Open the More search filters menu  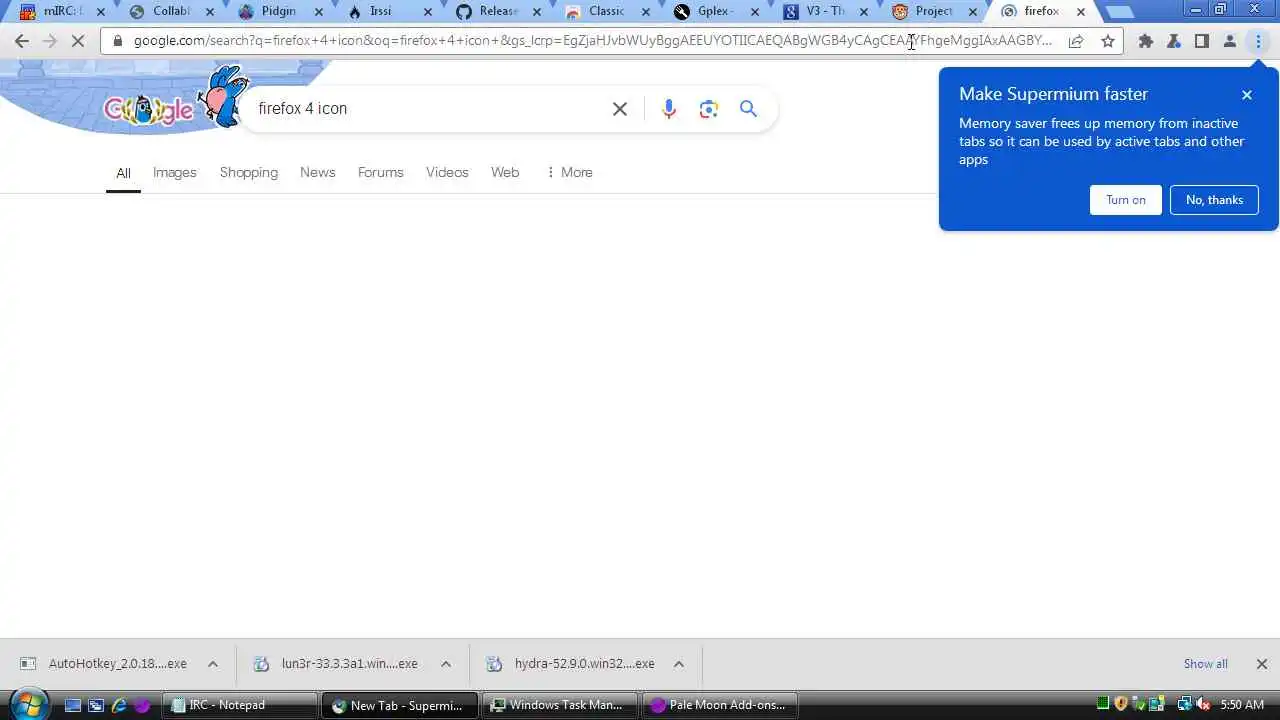pyautogui.click(x=569, y=172)
